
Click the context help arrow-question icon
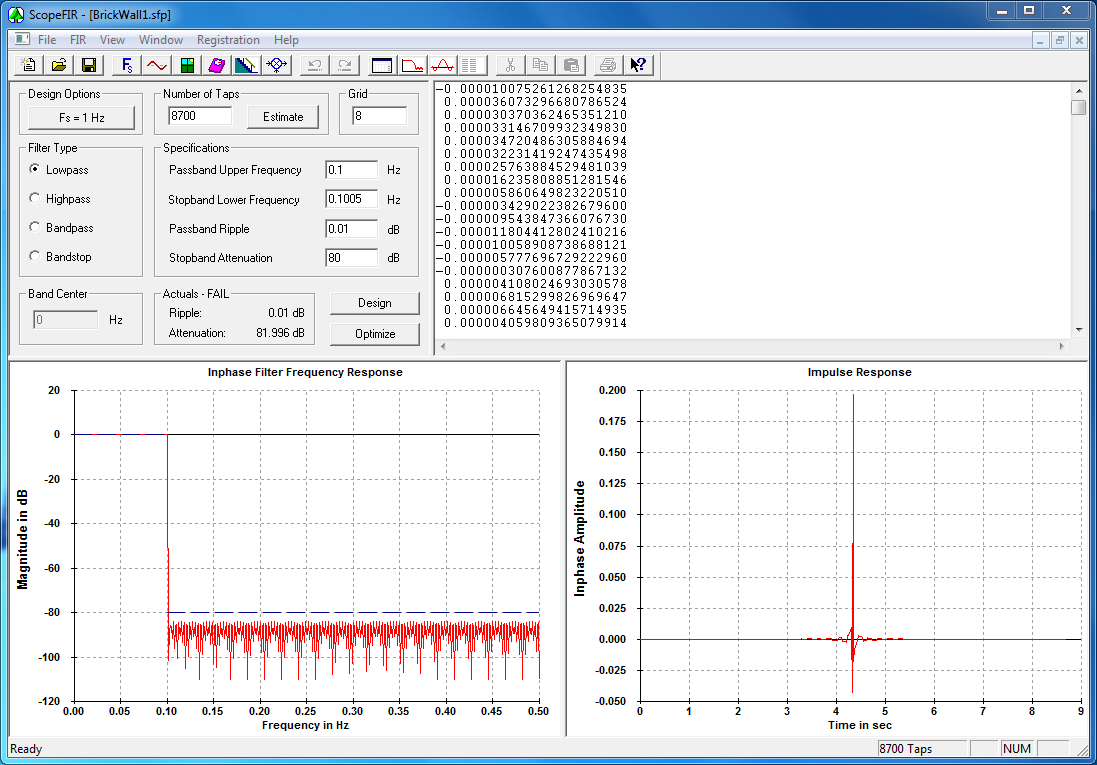click(x=638, y=65)
